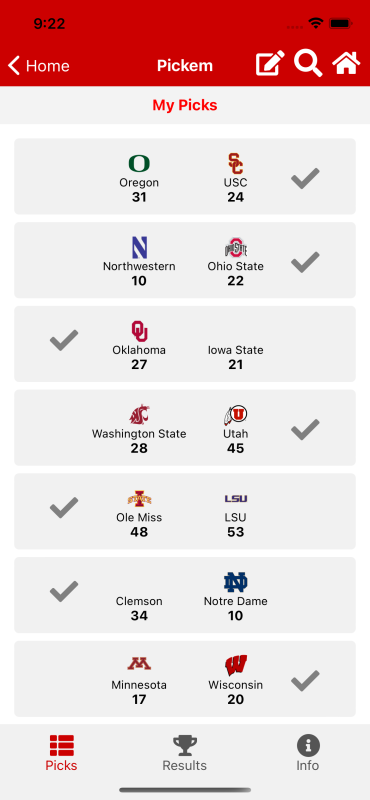Image resolution: width=370 pixels, height=800 pixels.
Task: Open the Info tab
Action: coord(308,753)
